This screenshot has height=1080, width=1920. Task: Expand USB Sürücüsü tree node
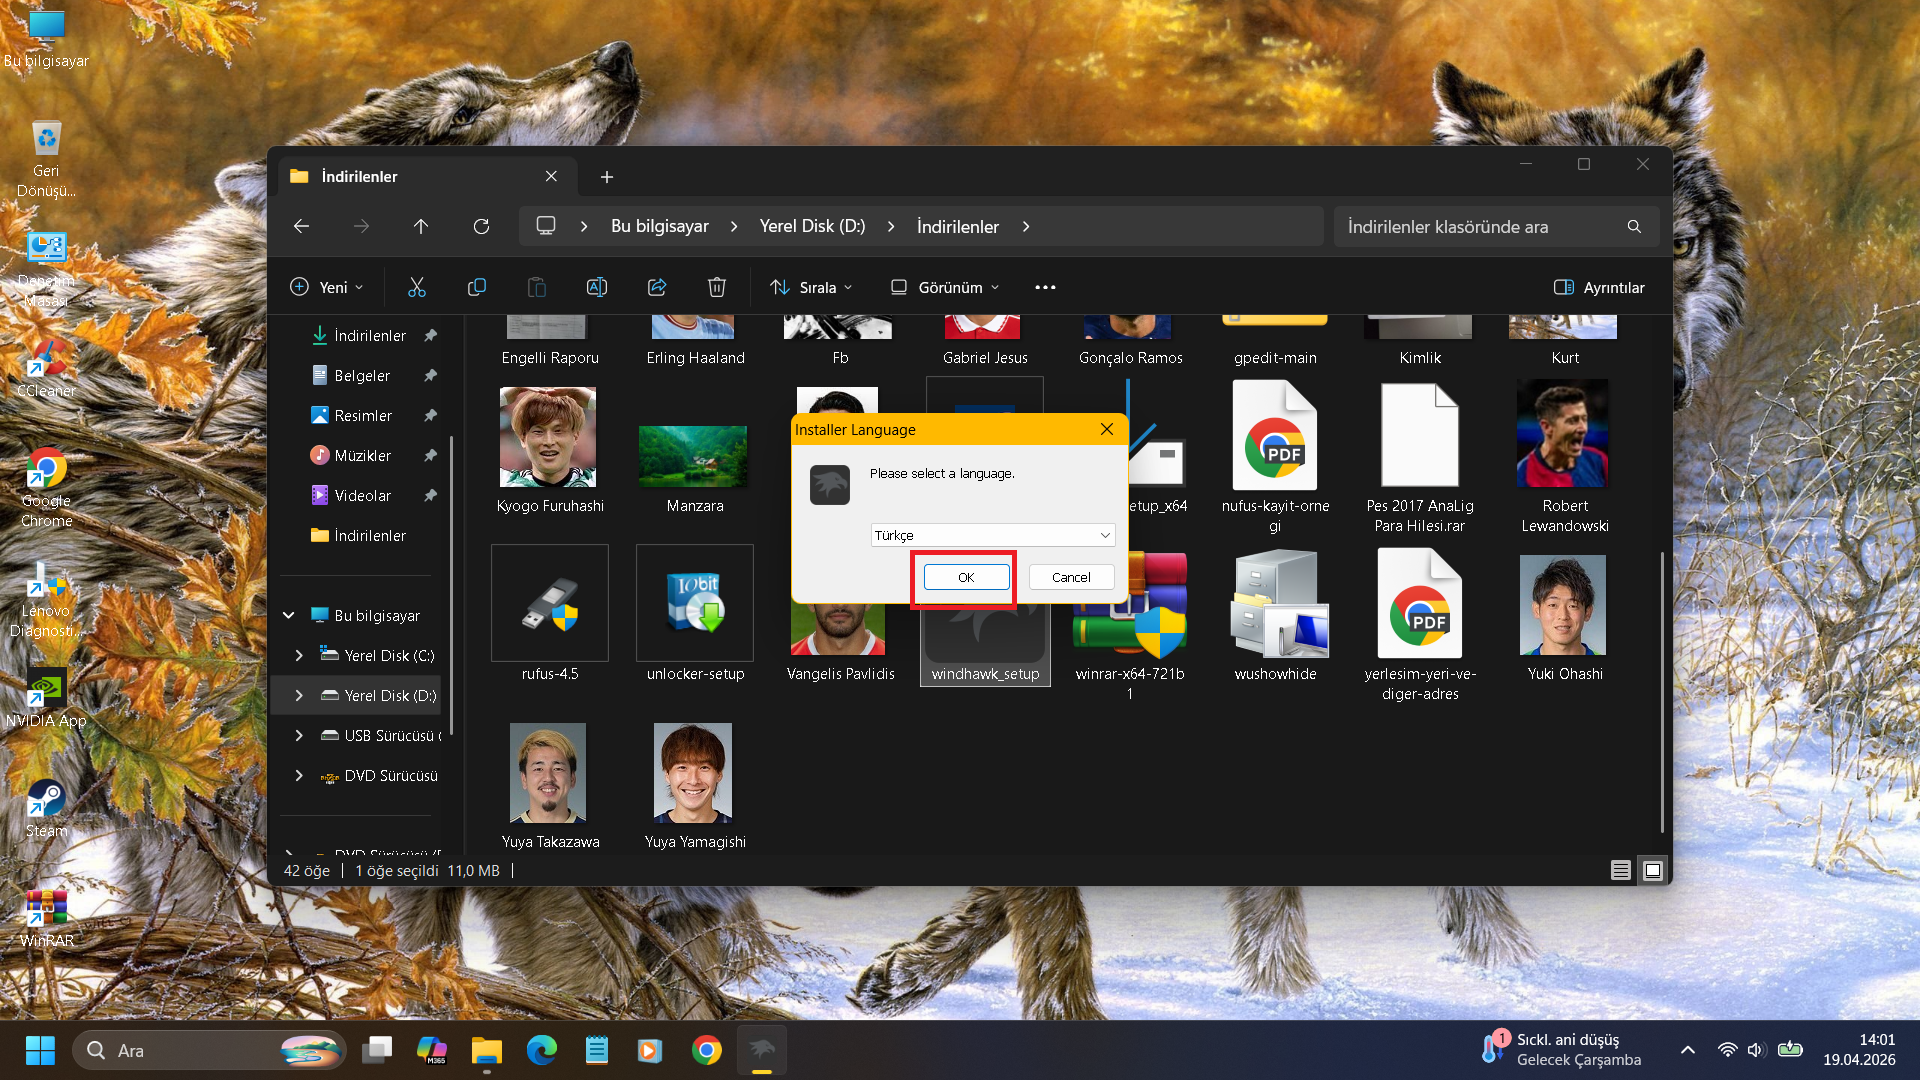tap(299, 735)
